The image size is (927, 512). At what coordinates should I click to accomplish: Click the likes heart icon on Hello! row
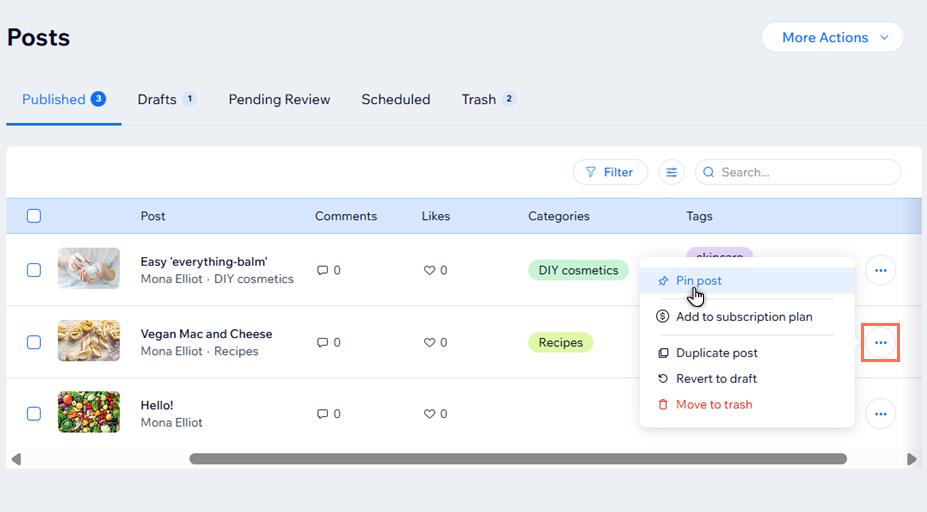[x=430, y=414]
